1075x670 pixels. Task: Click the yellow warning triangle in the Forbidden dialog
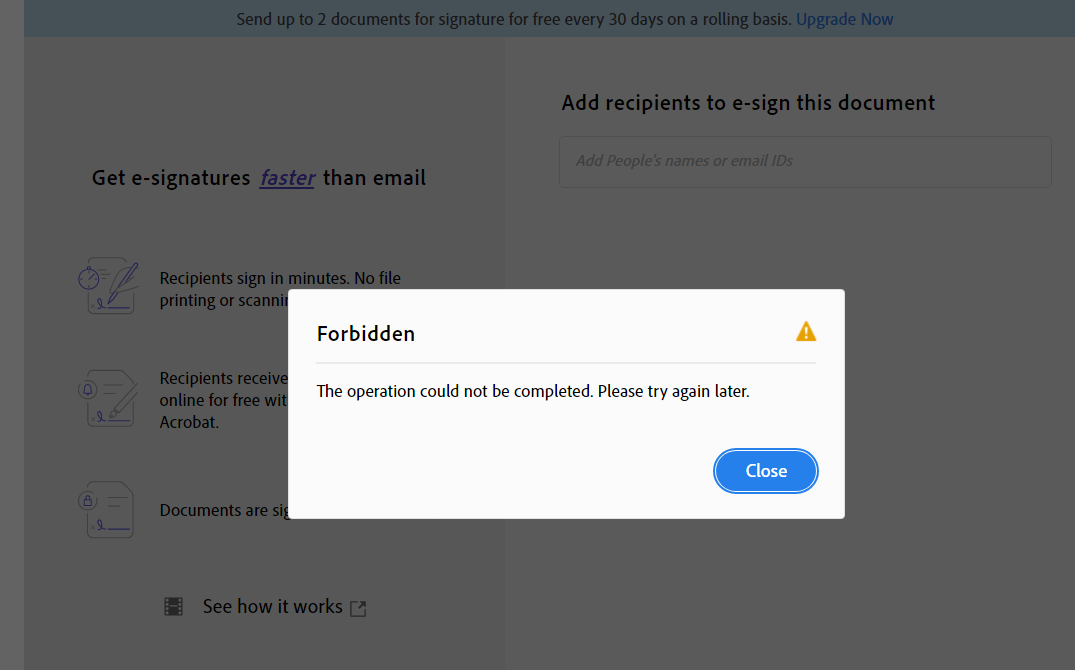[x=806, y=331]
